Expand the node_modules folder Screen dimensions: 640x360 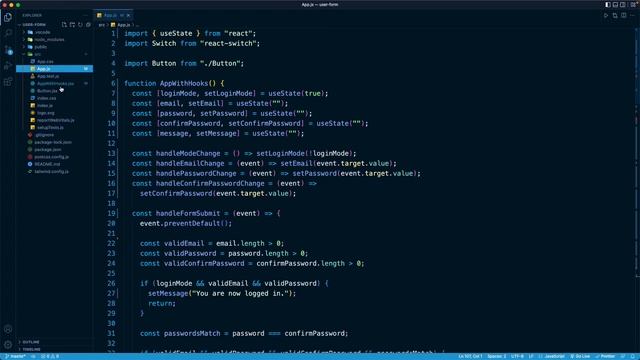(x=54, y=39)
